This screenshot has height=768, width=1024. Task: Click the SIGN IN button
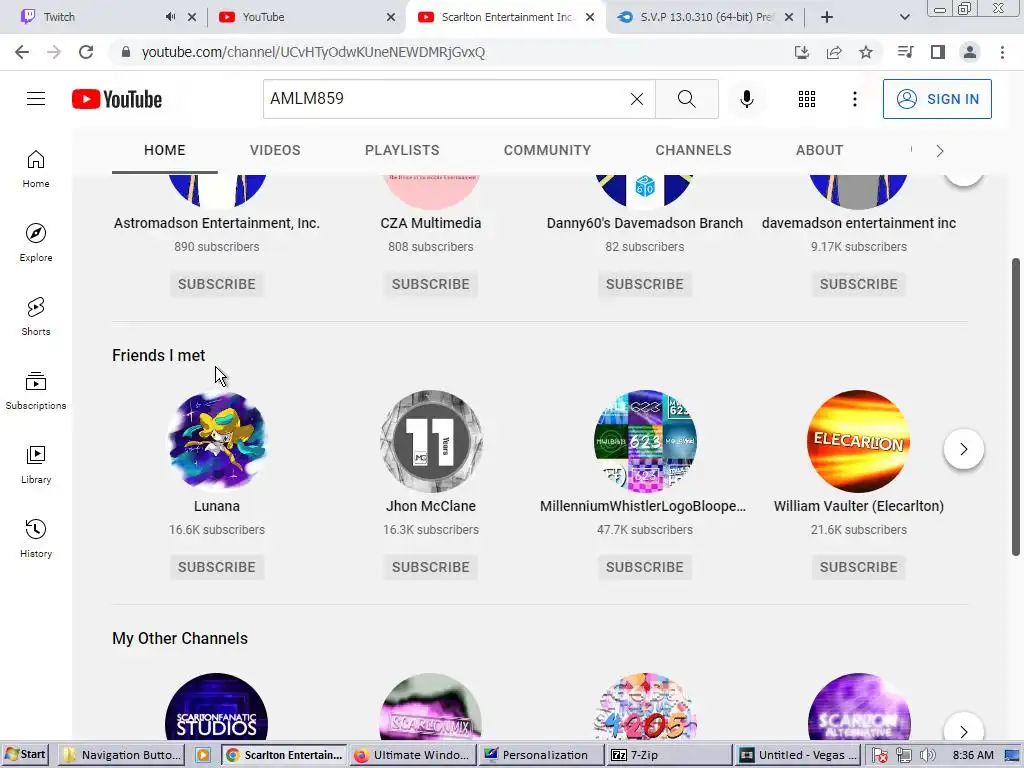pyautogui.click(x=937, y=99)
